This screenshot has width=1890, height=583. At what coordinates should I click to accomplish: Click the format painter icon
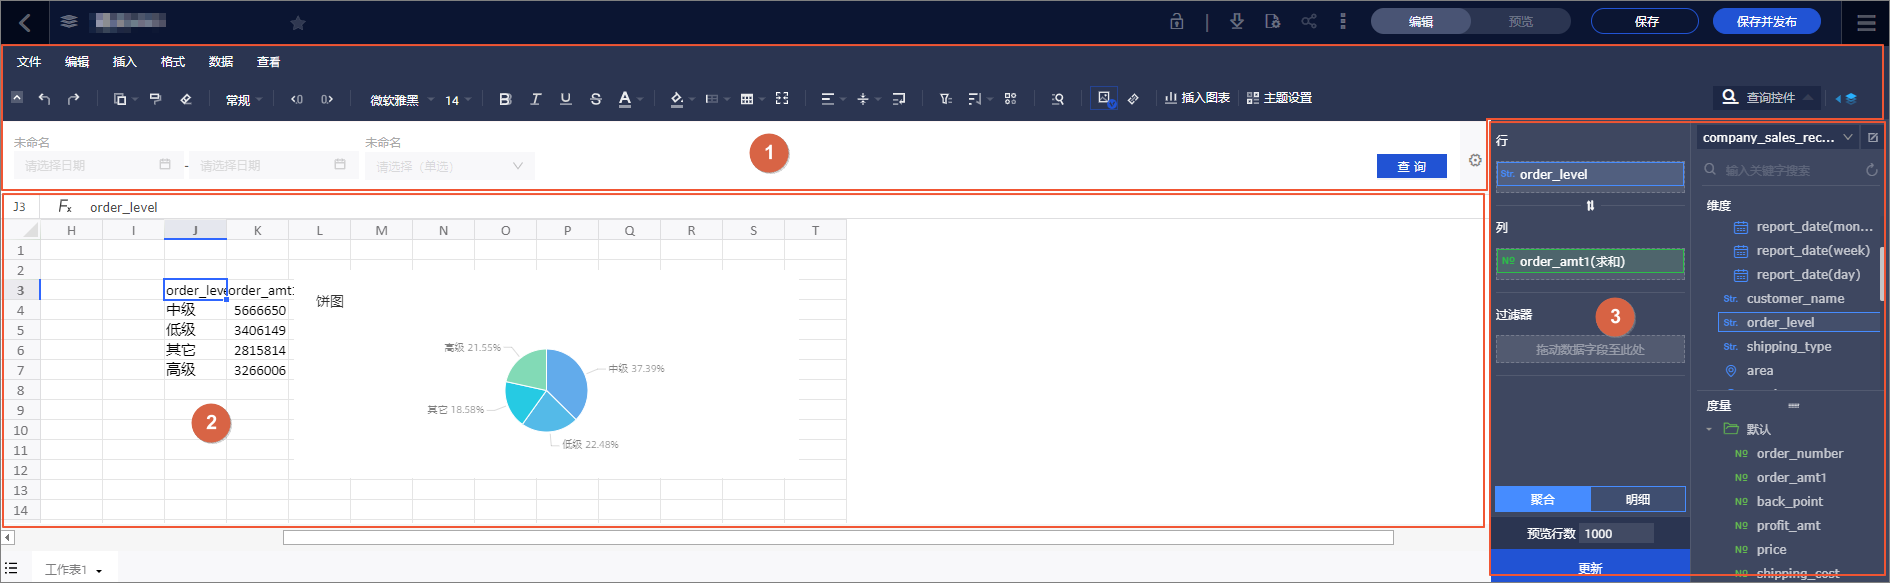155,98
